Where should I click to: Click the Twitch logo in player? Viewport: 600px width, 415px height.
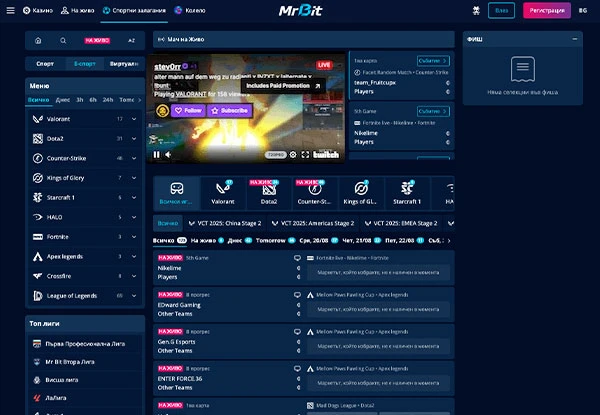point(326,155)
